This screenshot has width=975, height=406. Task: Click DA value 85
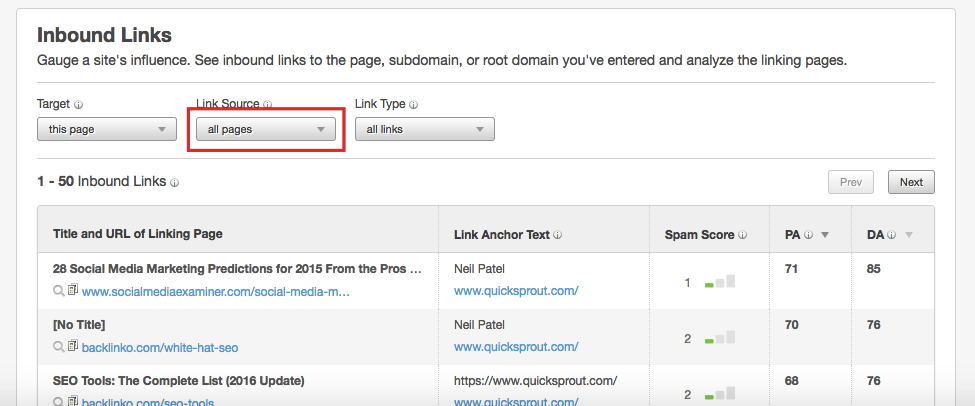click(874, 269)
